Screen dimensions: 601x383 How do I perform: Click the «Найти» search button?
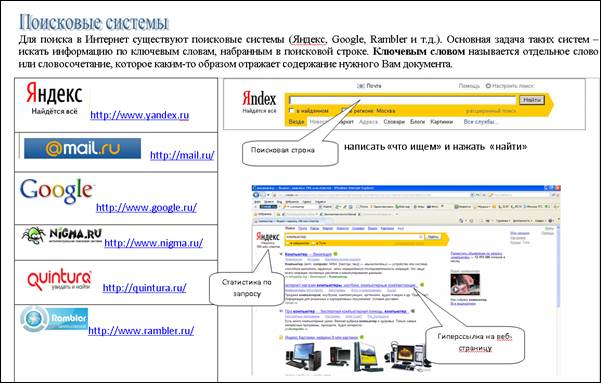(532, 100)
